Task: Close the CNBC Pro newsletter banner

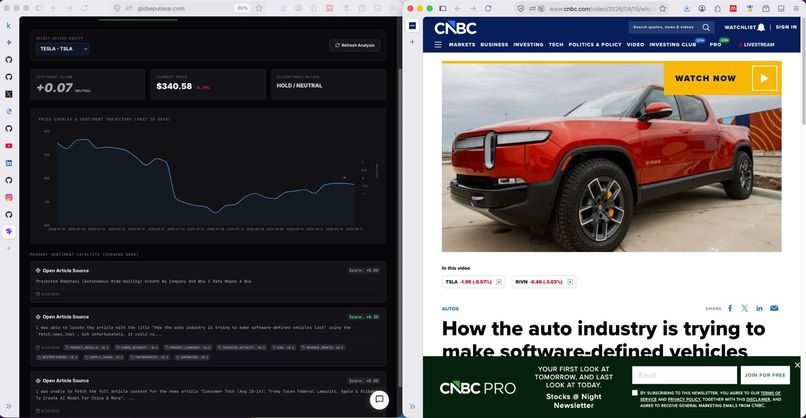Action: [x=797, y=365]
